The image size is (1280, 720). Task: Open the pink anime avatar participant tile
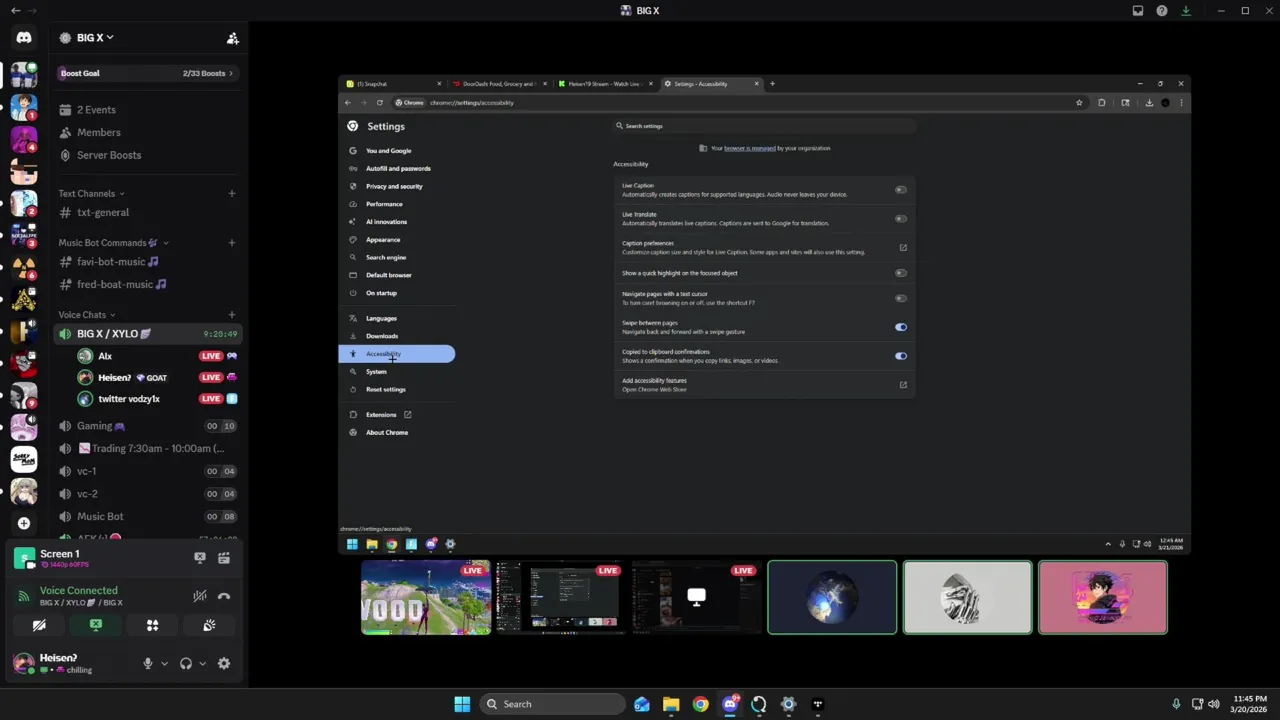coord(1103,598)
